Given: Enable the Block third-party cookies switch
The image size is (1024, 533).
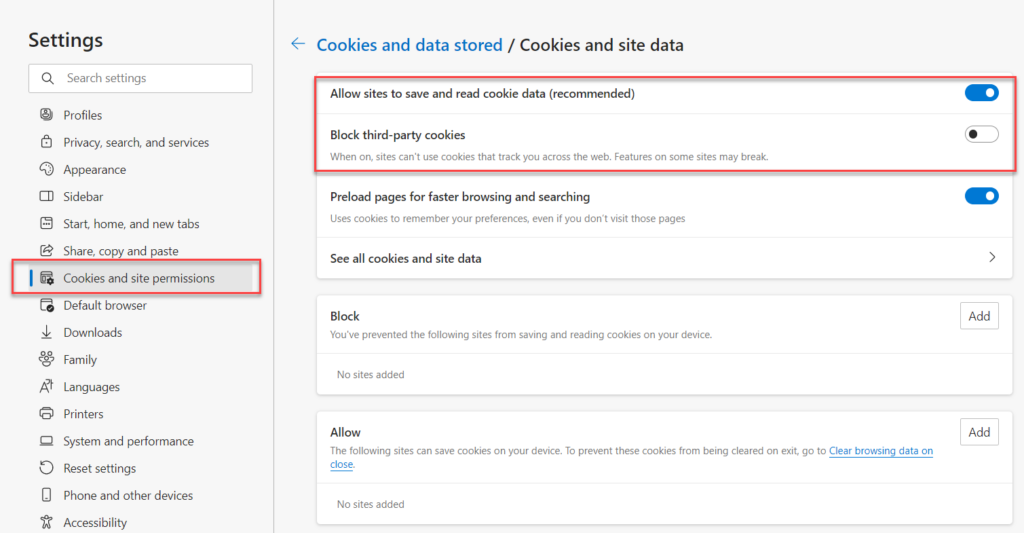Looking at the screenshot, I should (x=981, y=134).
